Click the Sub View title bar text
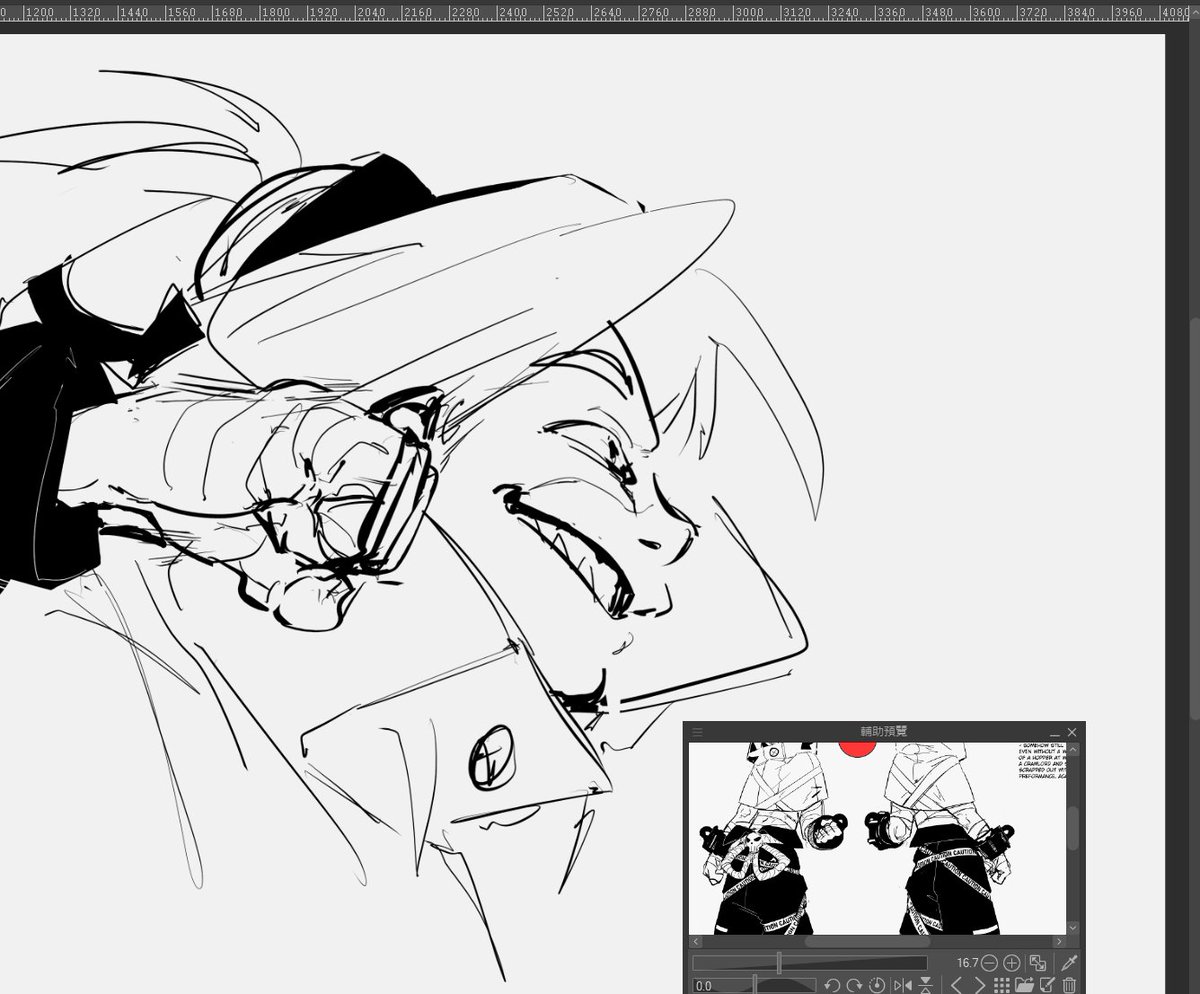 pos(883,732)
